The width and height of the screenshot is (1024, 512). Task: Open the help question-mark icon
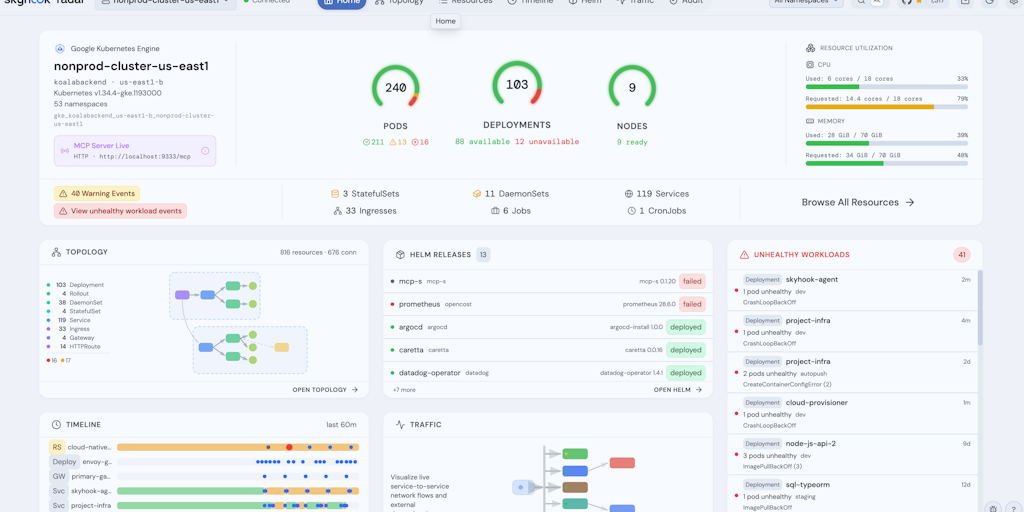[x=1013, y=507]
